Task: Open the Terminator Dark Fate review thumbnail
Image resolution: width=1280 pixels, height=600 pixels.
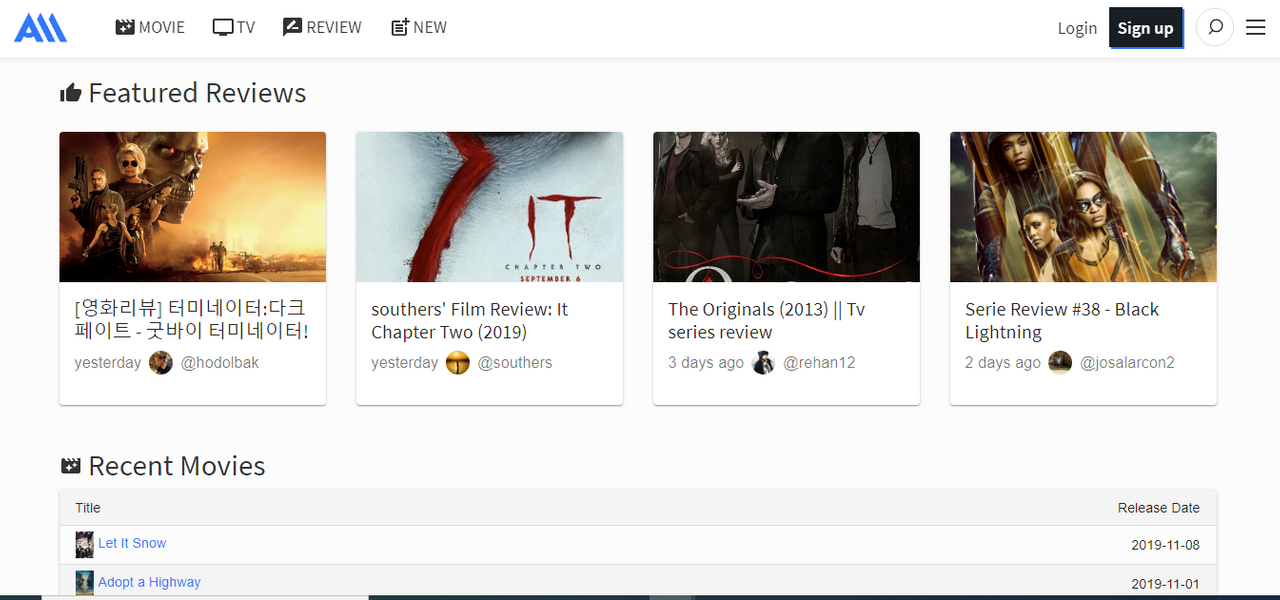Action: pos(193,207)
